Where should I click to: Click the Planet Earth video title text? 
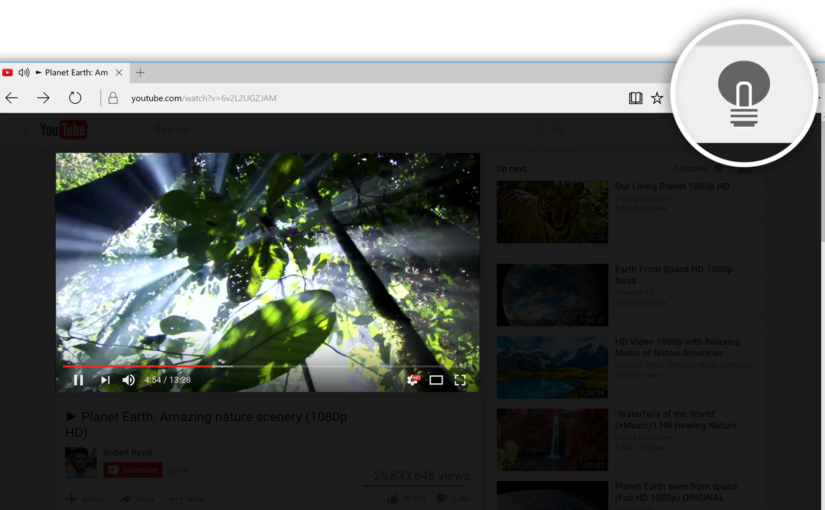206,424
